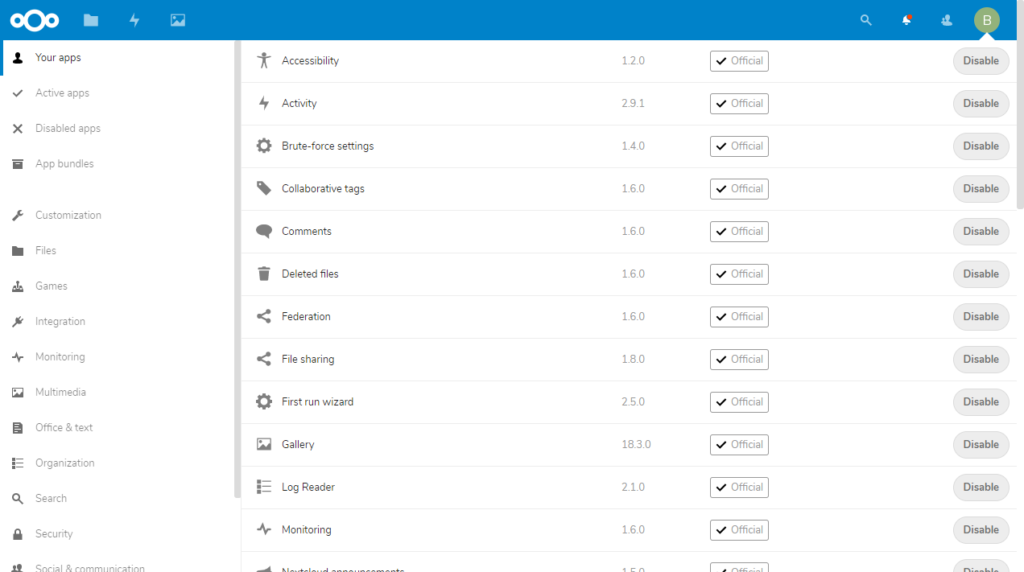Disable the Log Reader app
Viewport: 1024px width, 572px height.
coord(981,487)
